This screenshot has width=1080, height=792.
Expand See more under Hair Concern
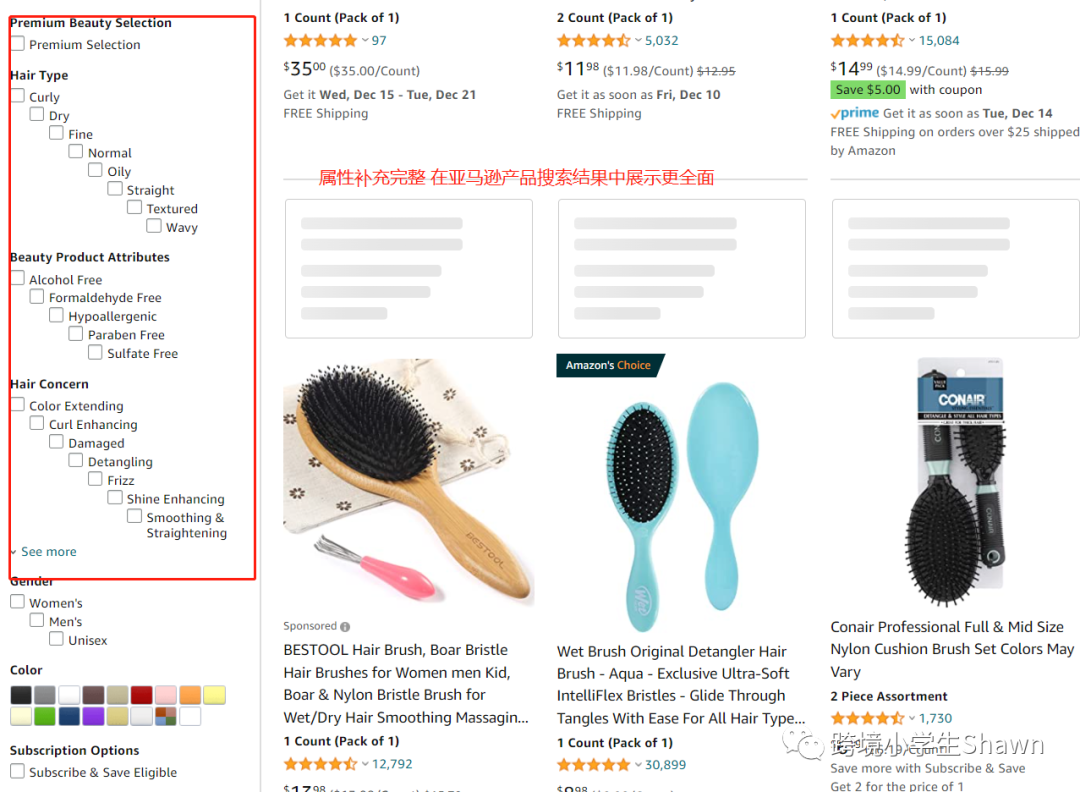(x=48, y=552)
